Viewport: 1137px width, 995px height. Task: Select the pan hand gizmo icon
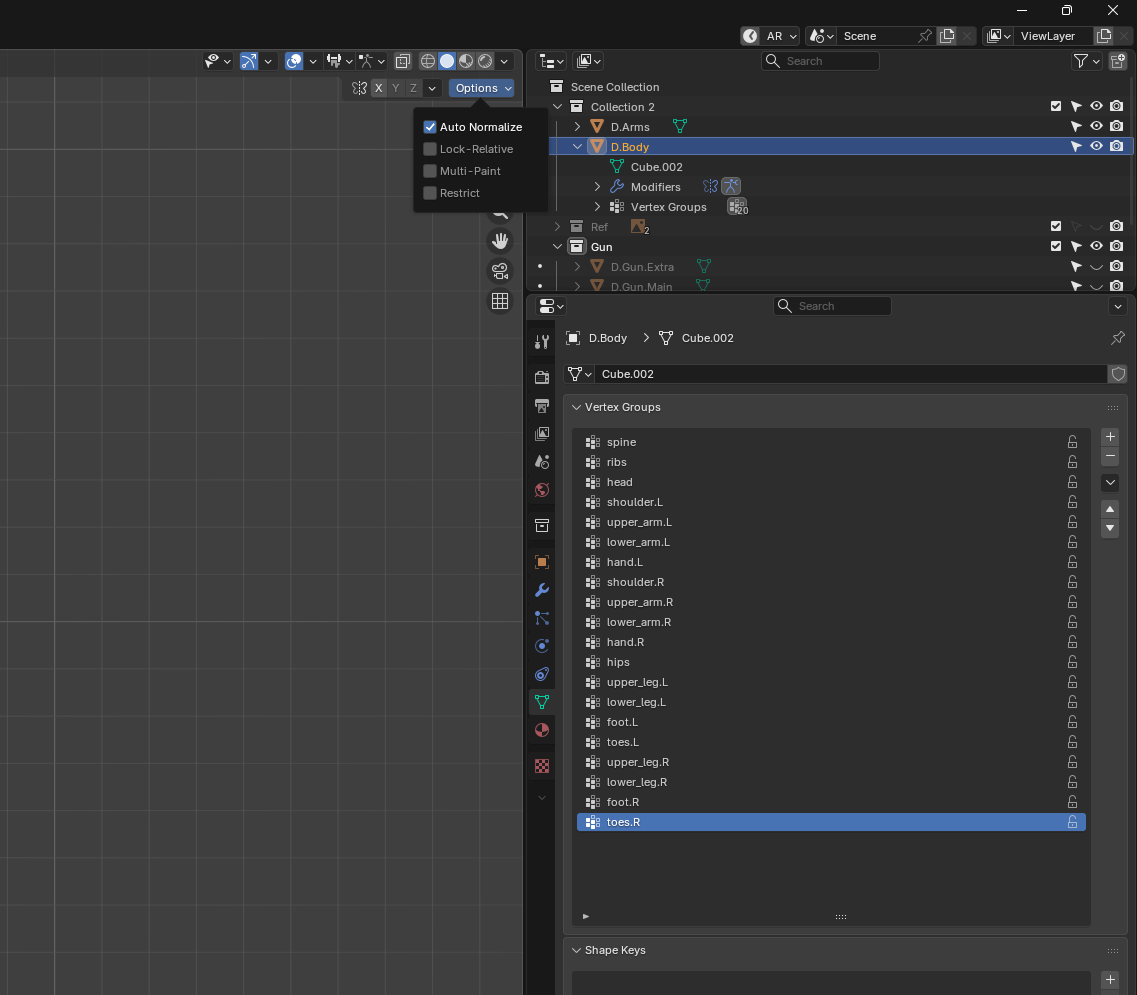[x=500, y=241]
